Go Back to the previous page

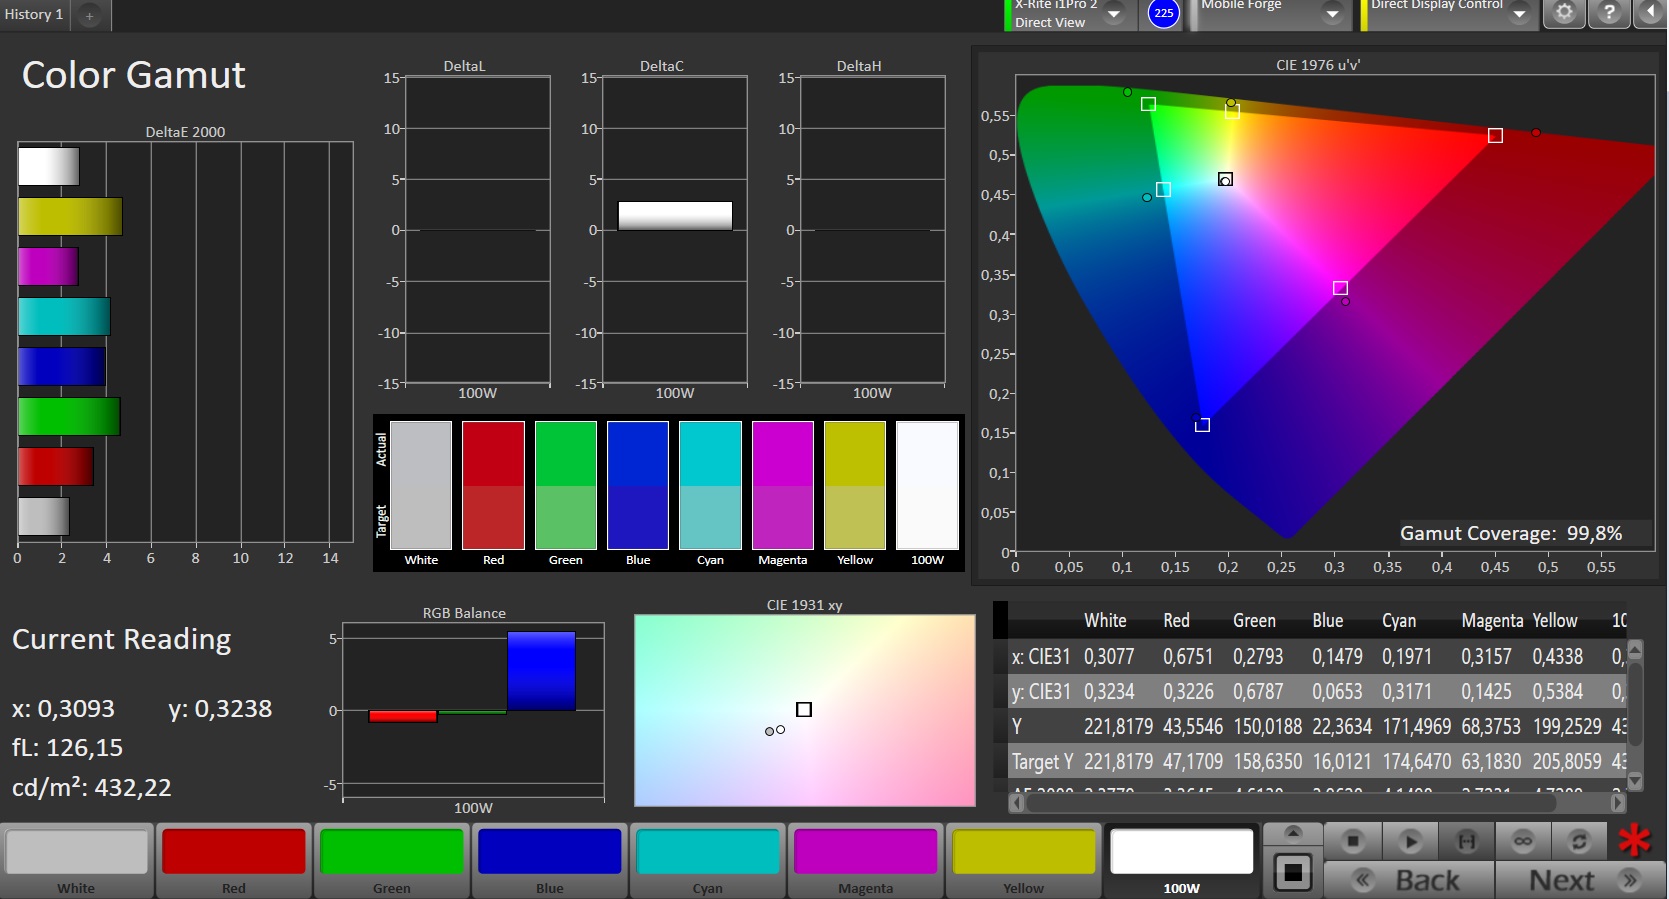[1409, 880]
